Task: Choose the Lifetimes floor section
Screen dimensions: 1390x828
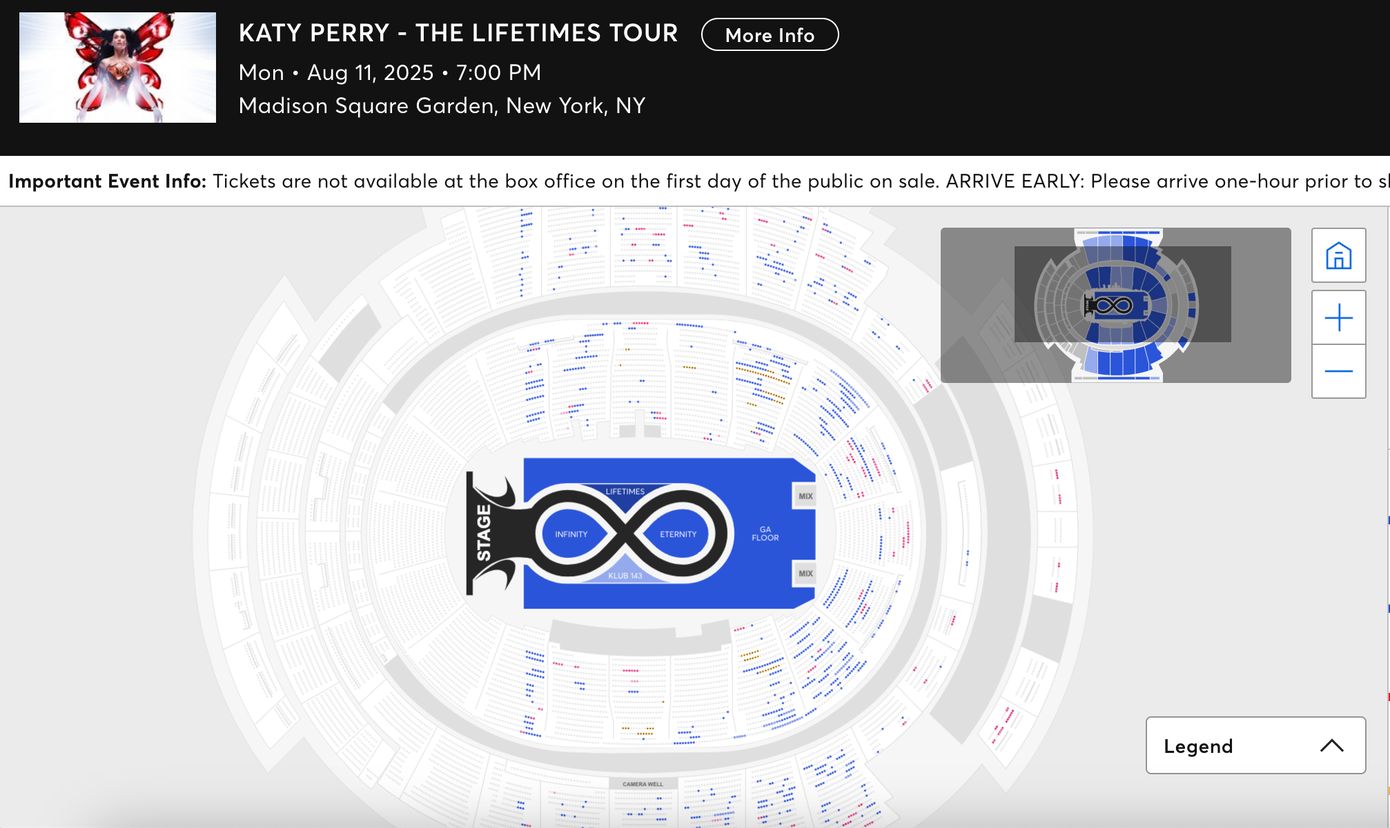Action: point(625,491)
